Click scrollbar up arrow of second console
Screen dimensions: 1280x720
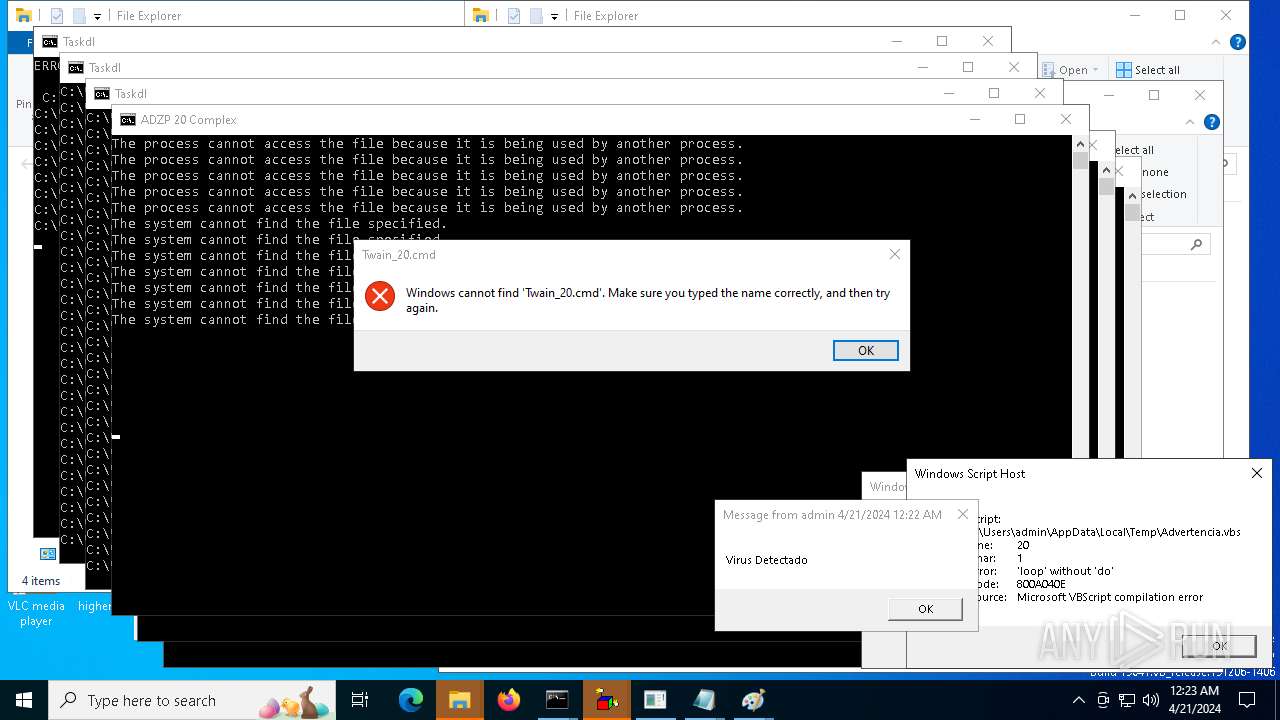pos(1106,170)
